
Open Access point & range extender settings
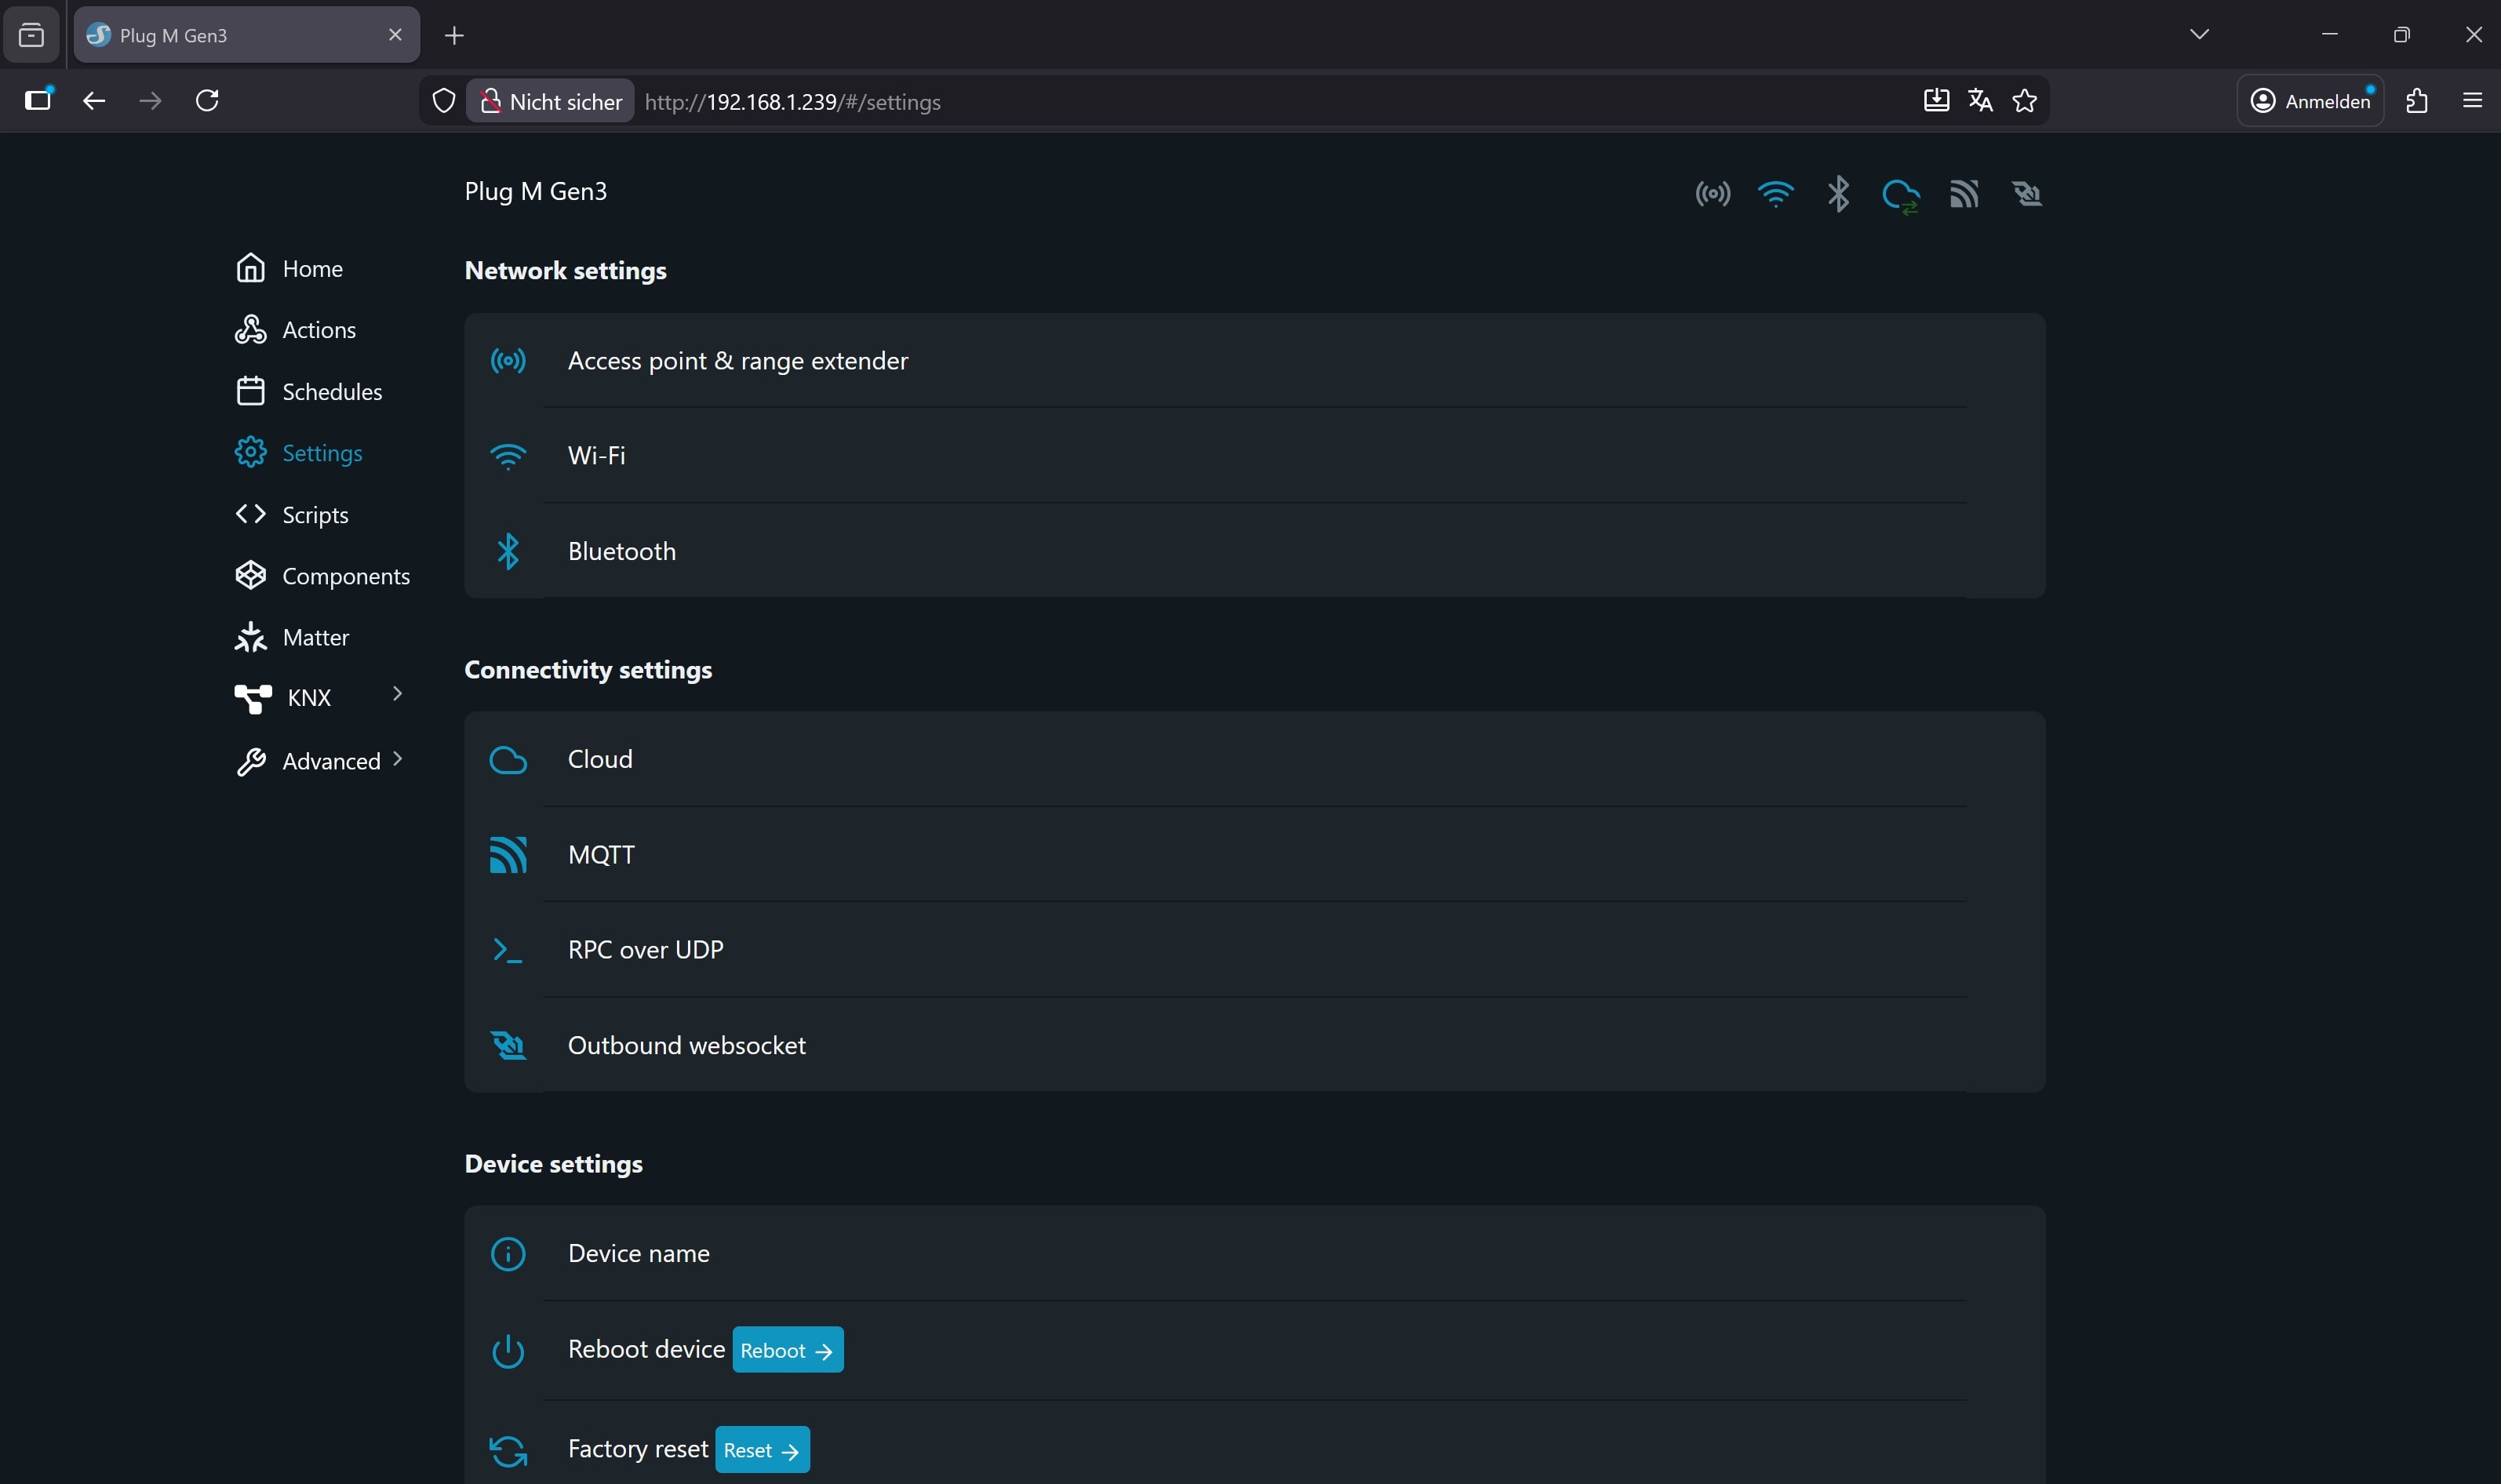737,361
